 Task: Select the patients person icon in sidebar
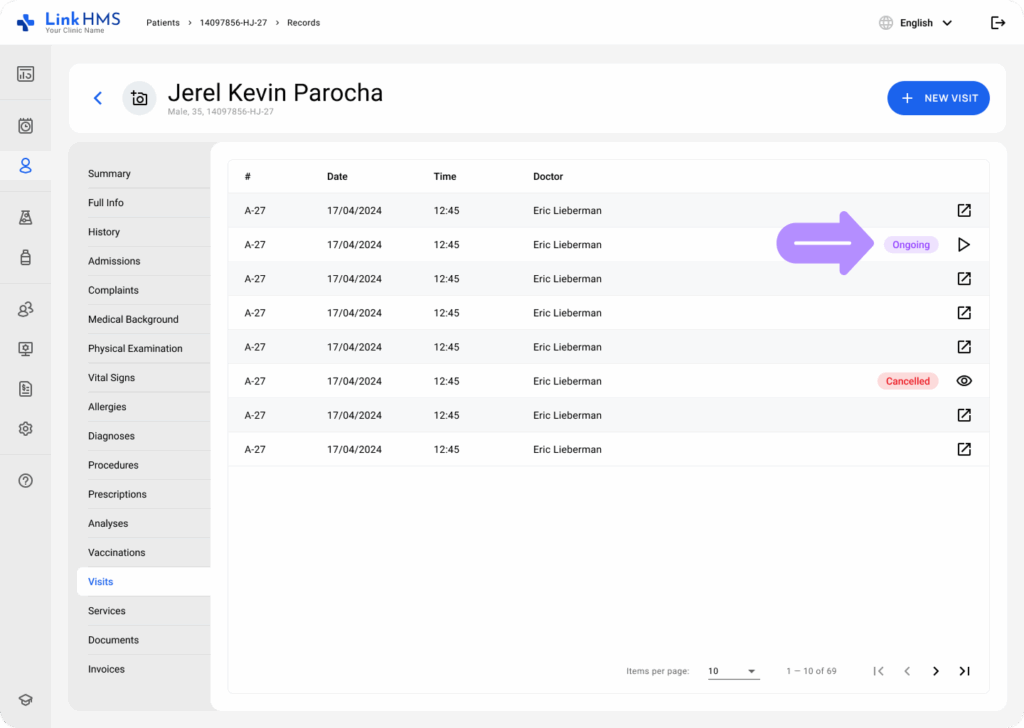coord(26,166)
